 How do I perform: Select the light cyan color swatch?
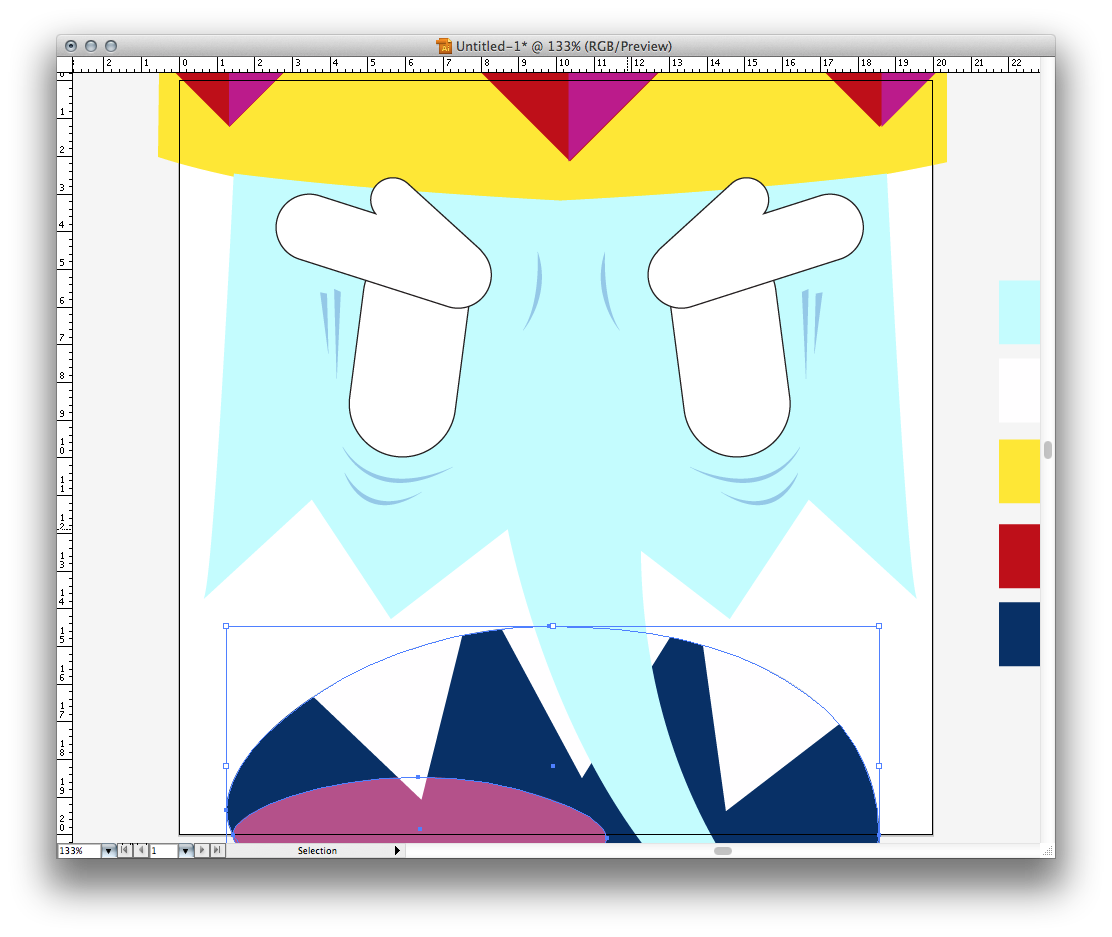[1019, 312]
